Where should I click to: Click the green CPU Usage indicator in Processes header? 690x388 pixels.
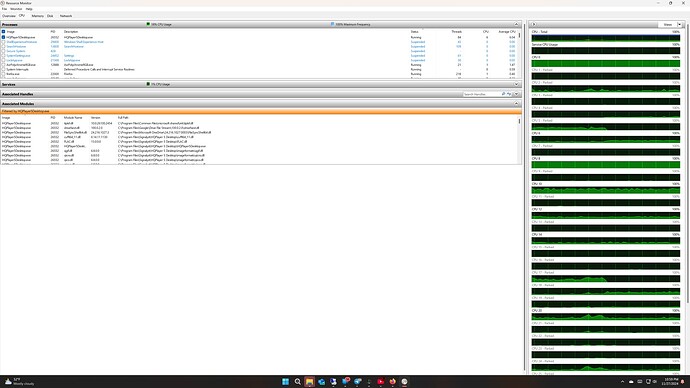coord(148,25)
